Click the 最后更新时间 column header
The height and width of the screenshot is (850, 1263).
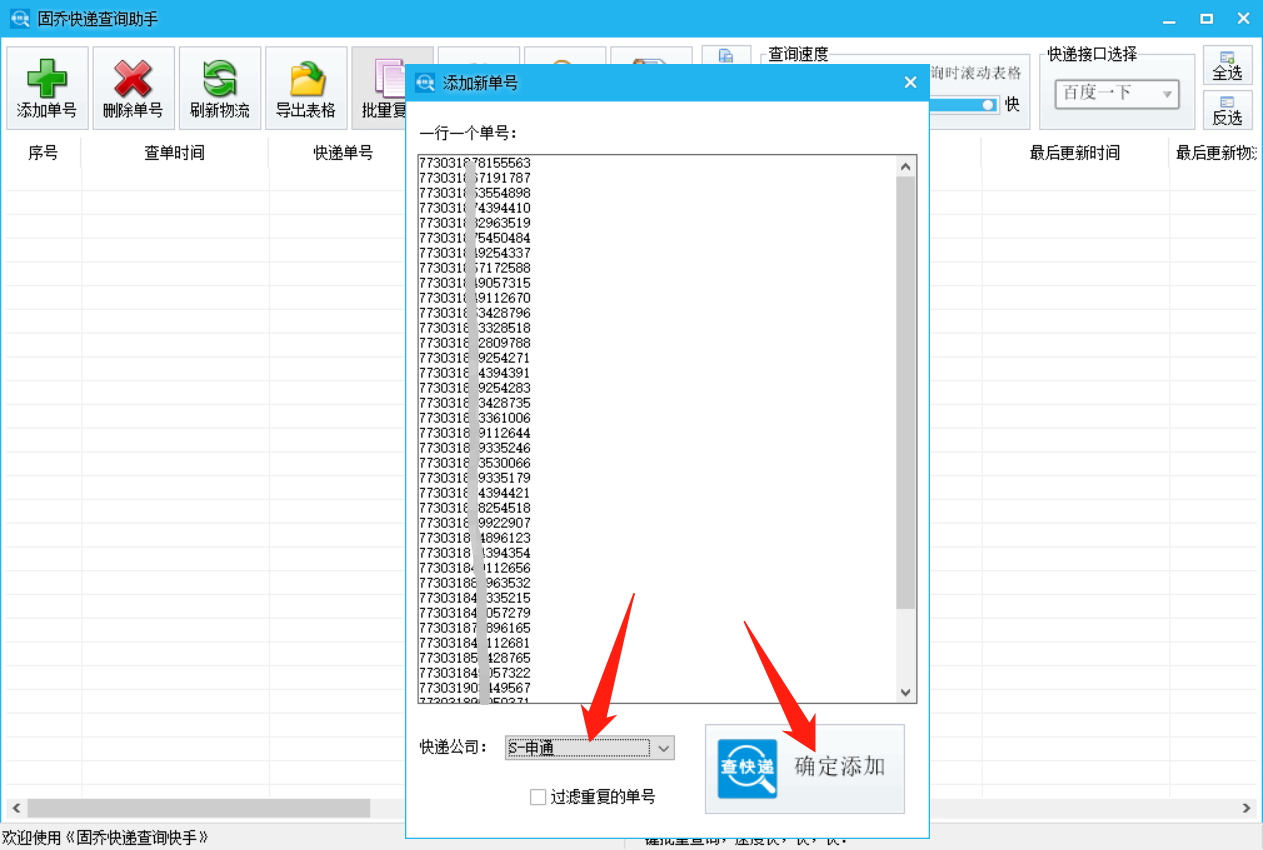coord(1075,153)
